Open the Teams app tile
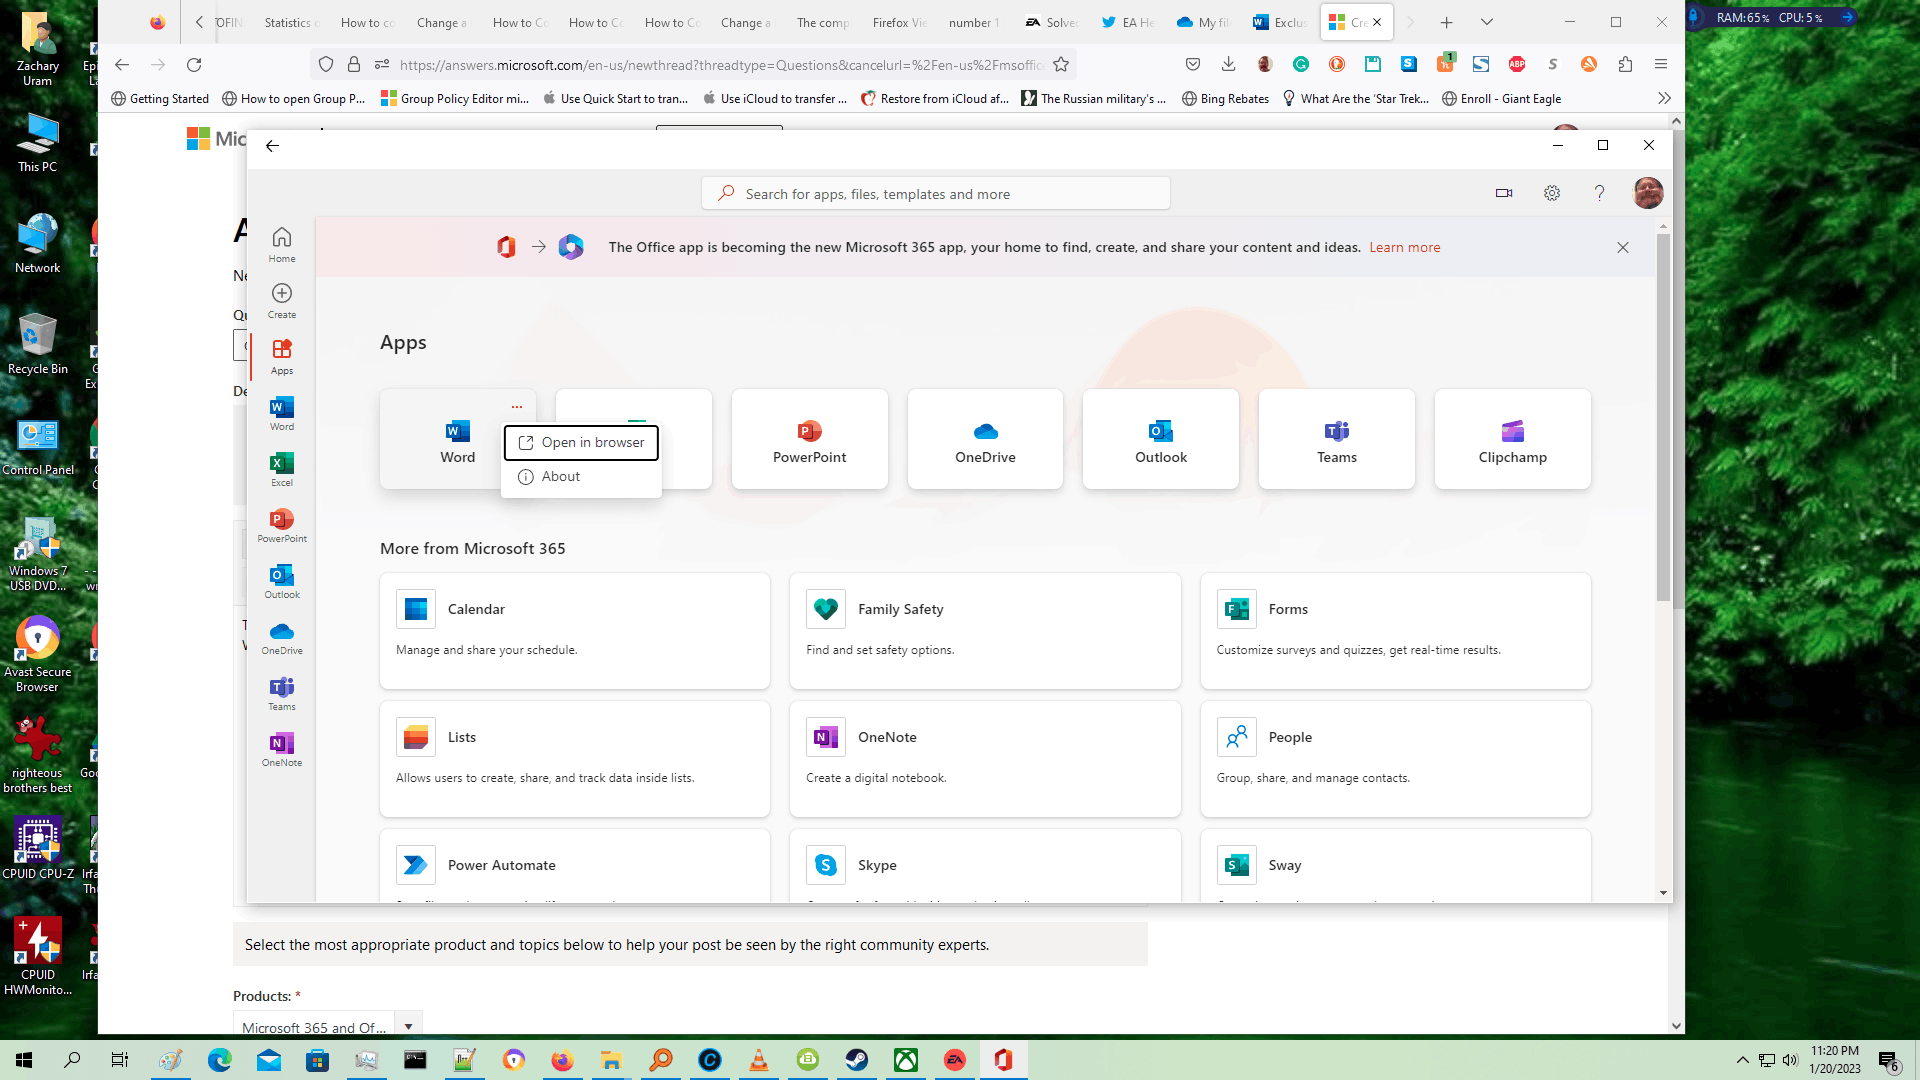The height and width of the screenshot is (1080, 1920). [x=1336, y=440]
